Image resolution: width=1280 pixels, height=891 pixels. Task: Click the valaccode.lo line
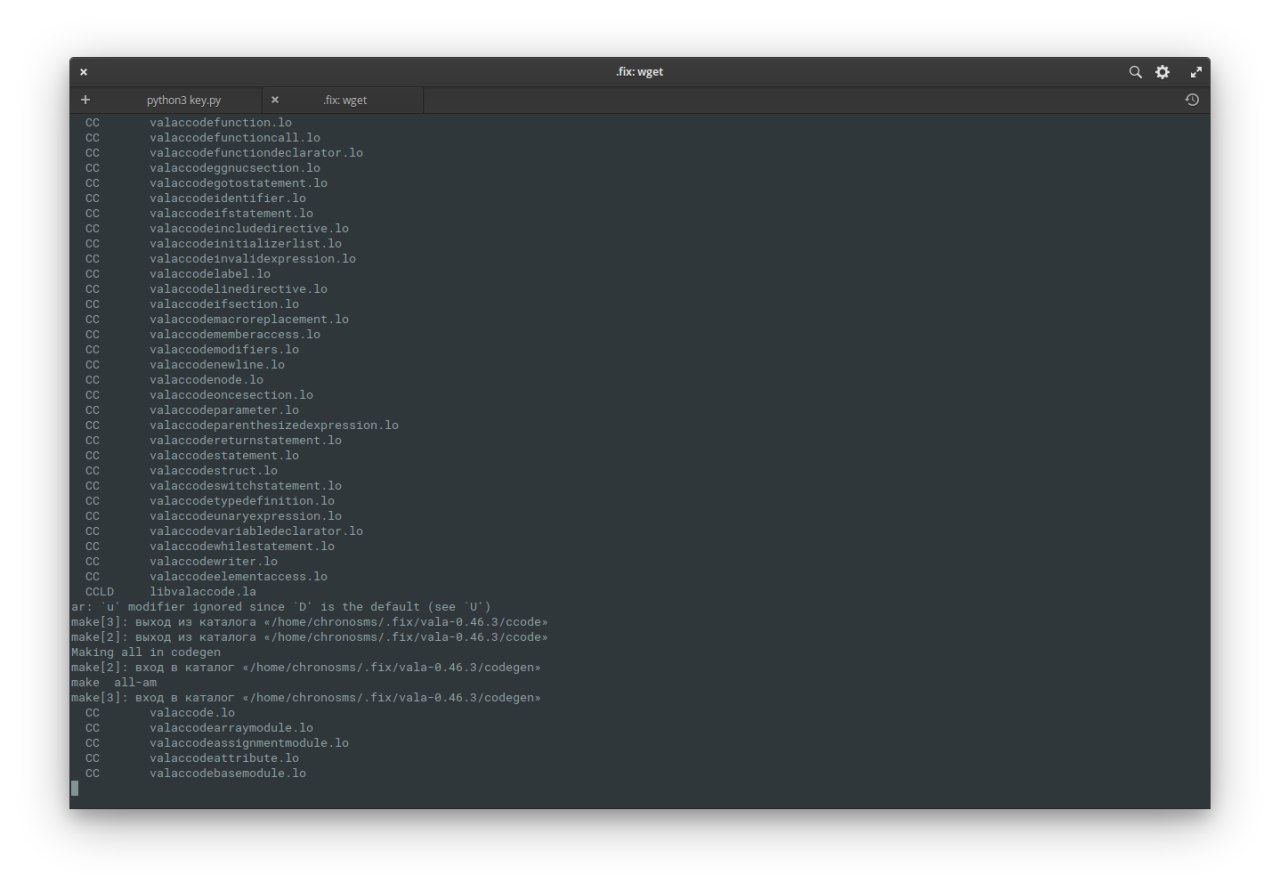pyautogui.click(x=160, y=712)
